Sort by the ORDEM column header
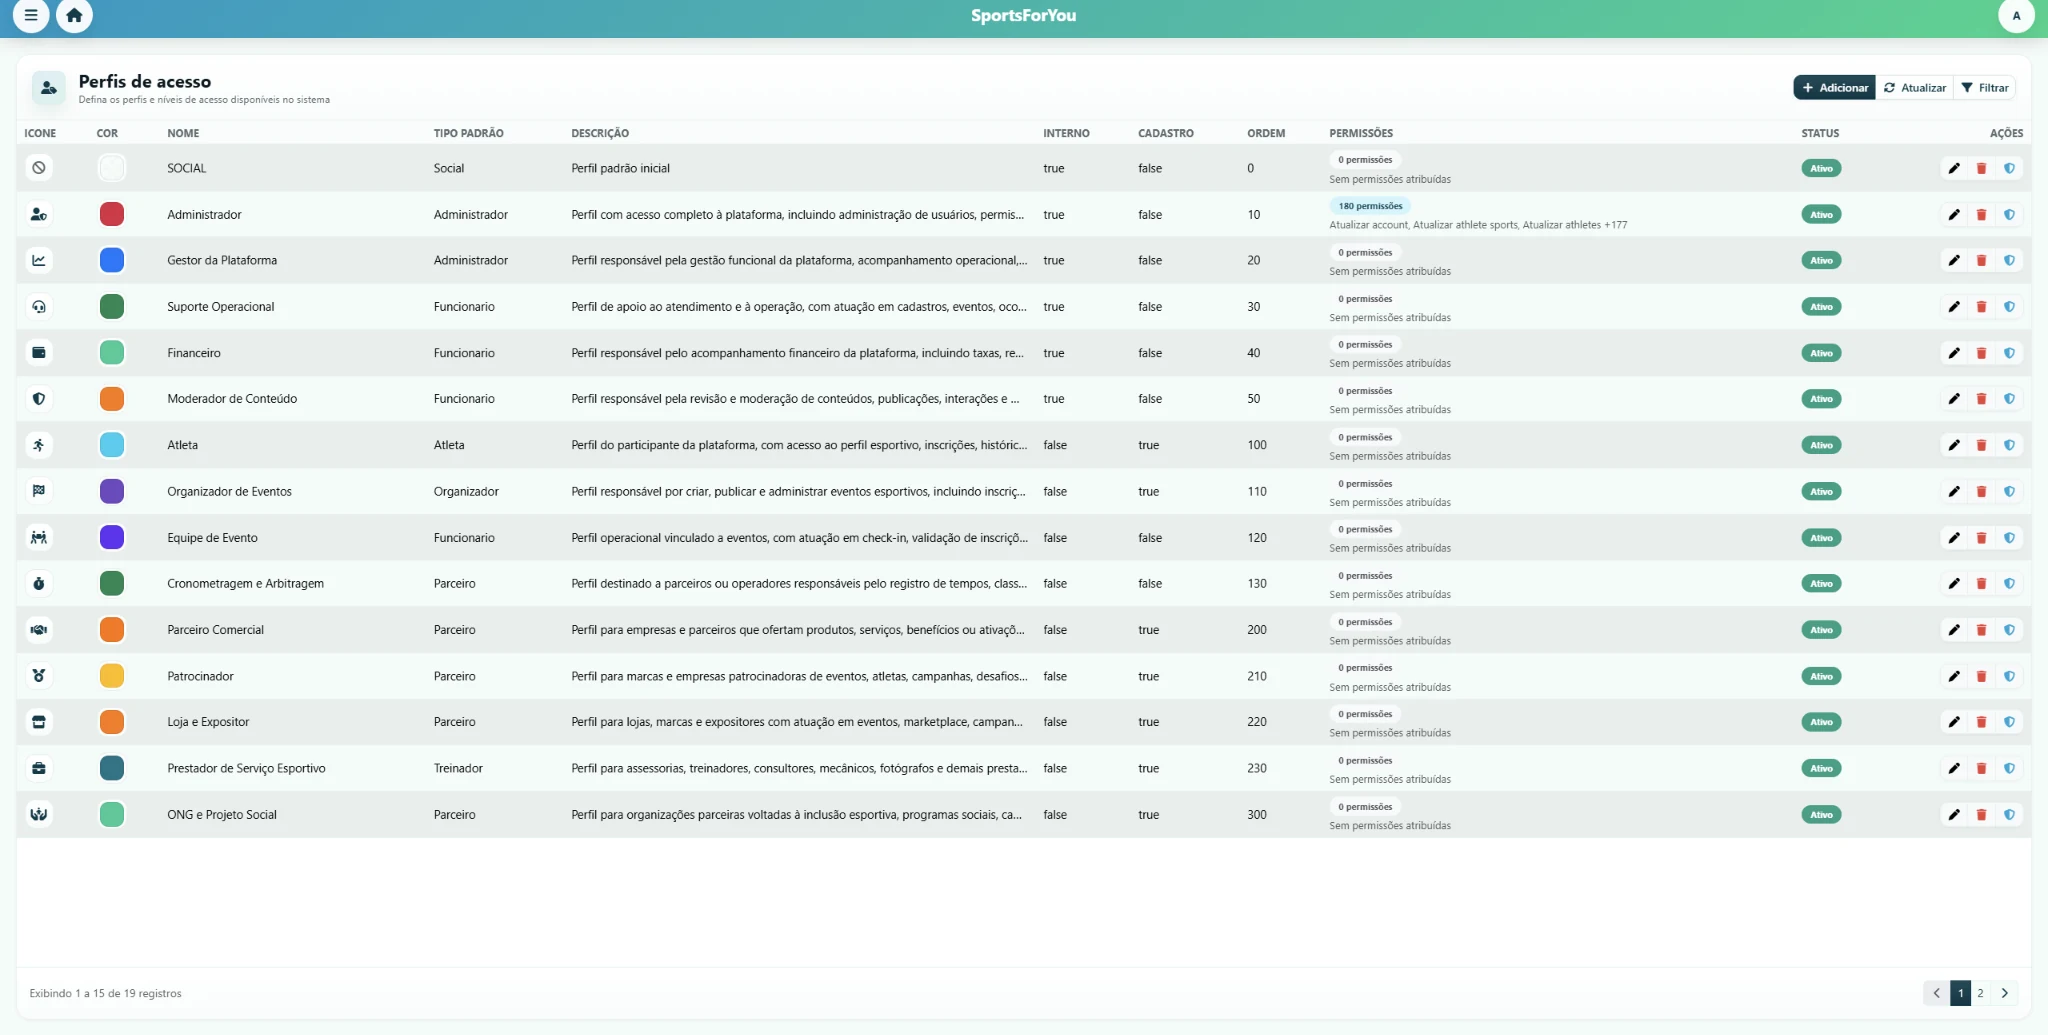The image size is (2048, 1035). point(1265,133)
